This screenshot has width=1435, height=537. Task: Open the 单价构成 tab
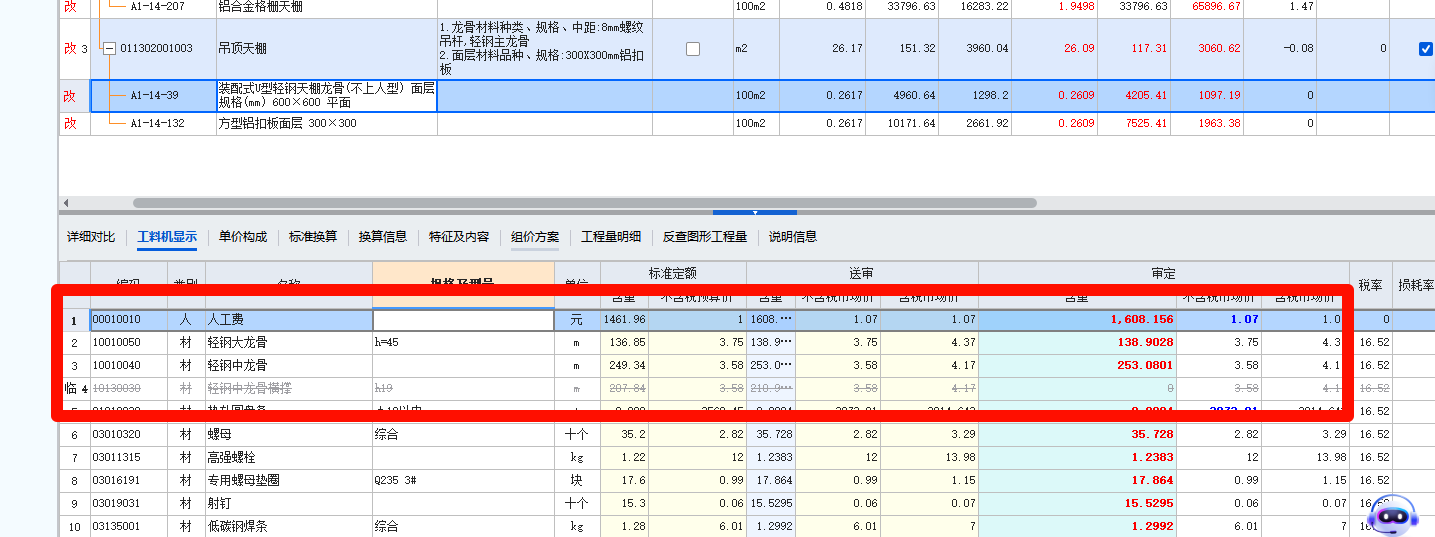coord(243,237)
